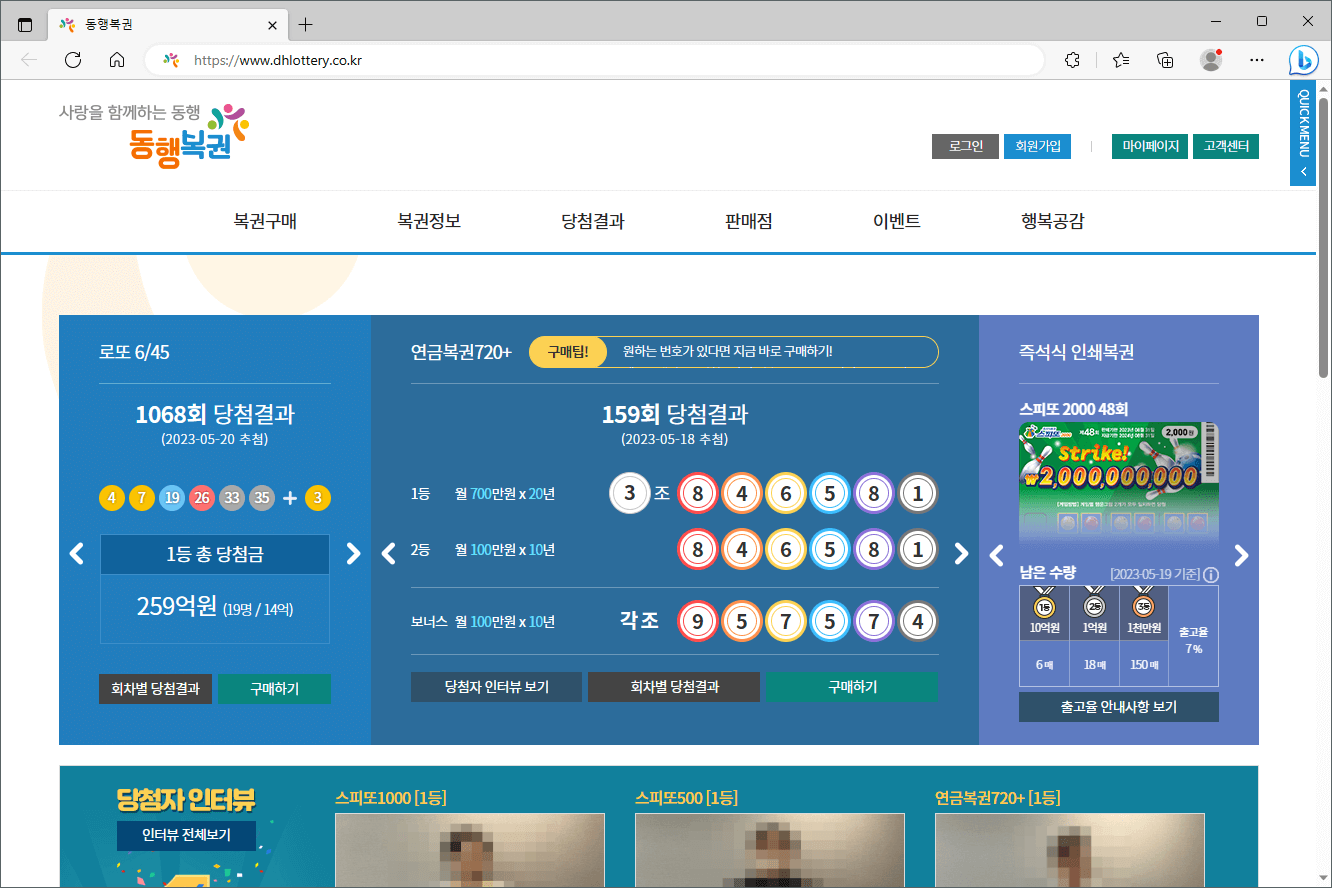Image resolution: width=1332 pixels, height=888 pixels.
Task: Go to browser Home icon
Action: (117, 60)
